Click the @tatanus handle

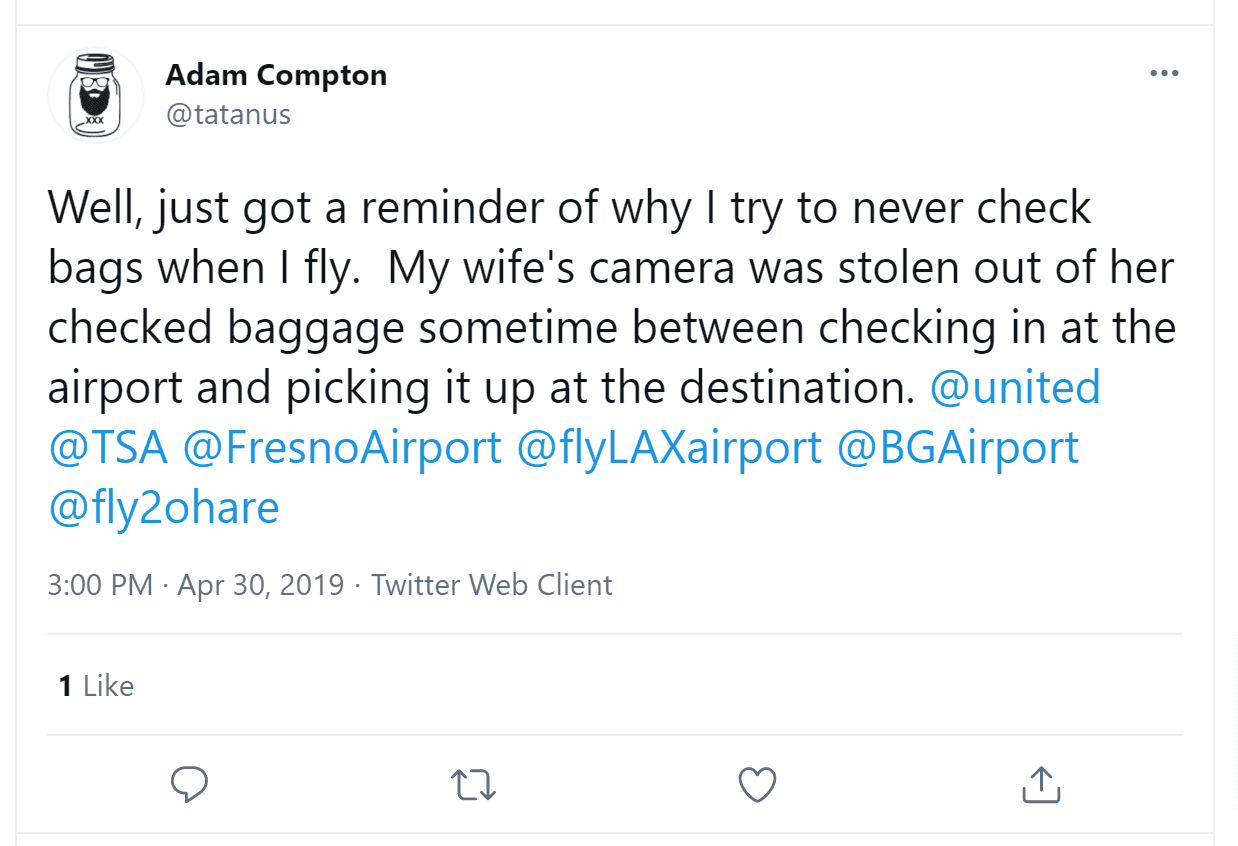point(228,114)
